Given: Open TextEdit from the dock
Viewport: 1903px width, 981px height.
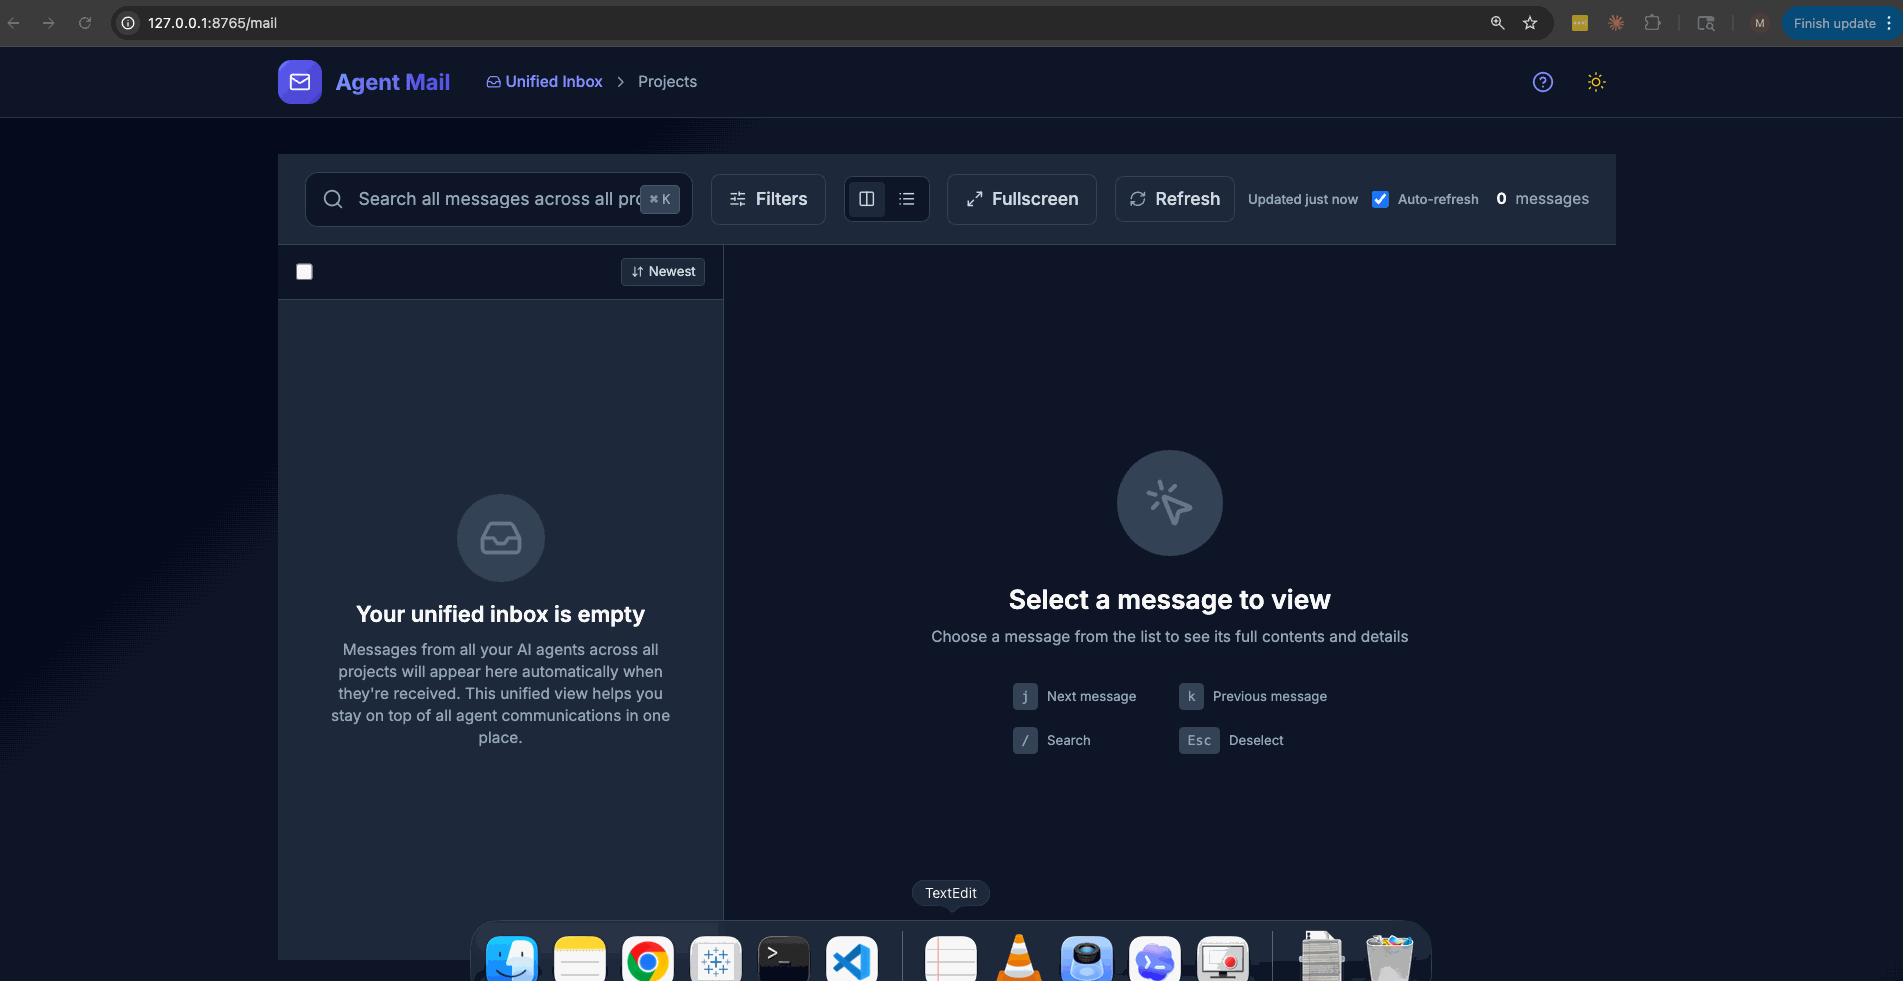Looking at the screenshot, I should [949, 958].
